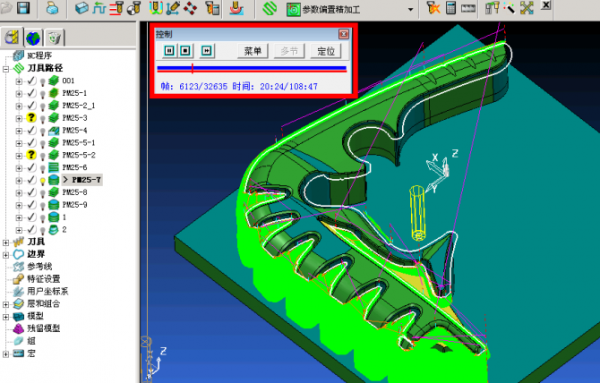Viewport: 600px width, 383px height.
Task: Pause the simulation playback
Action: (170, 51)
